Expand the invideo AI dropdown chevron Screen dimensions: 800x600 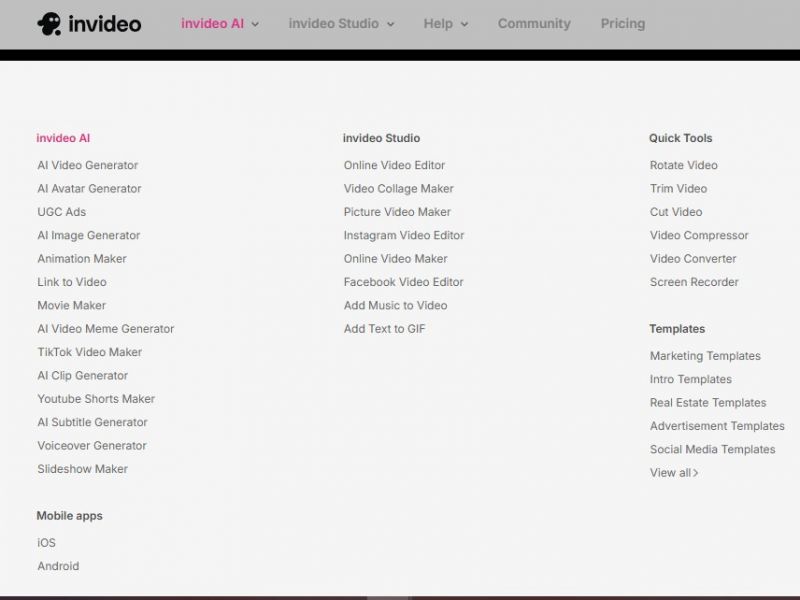point(255,24)
